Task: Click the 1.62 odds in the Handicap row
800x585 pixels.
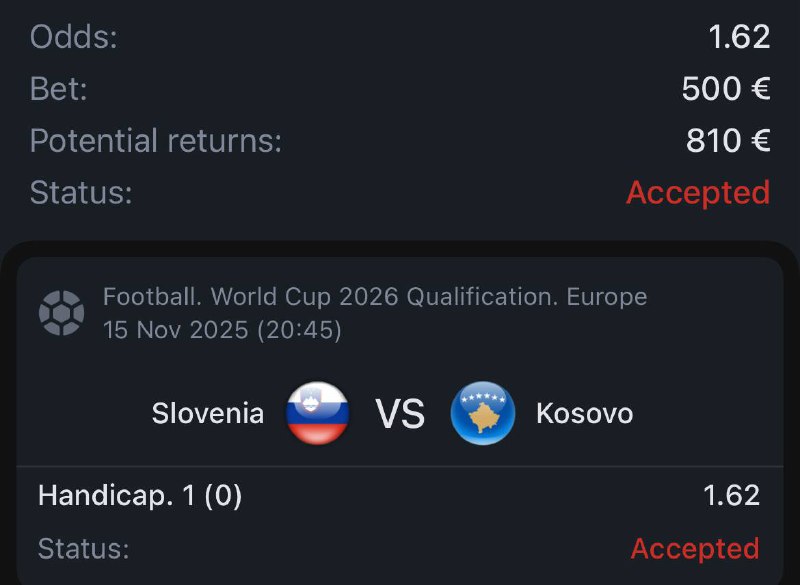Action: click(730, 495)
